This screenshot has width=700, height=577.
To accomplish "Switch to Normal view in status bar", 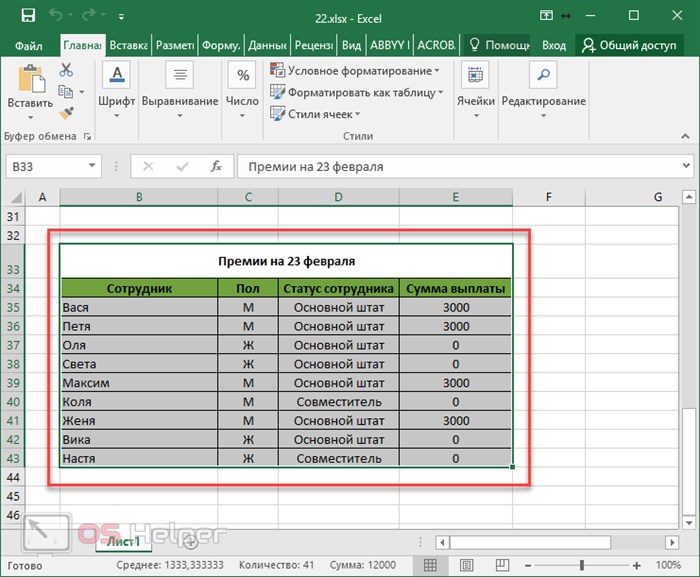I will [x=430, y=565].
